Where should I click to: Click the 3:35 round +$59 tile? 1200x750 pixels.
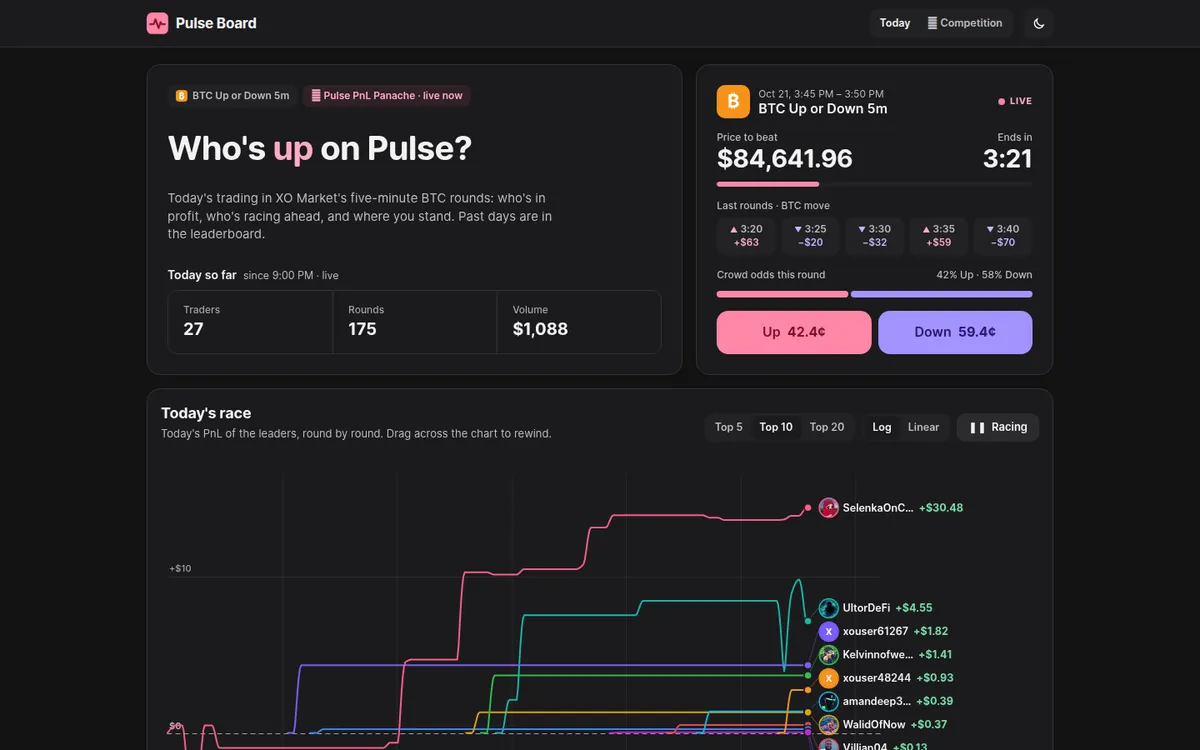(939, 236)
